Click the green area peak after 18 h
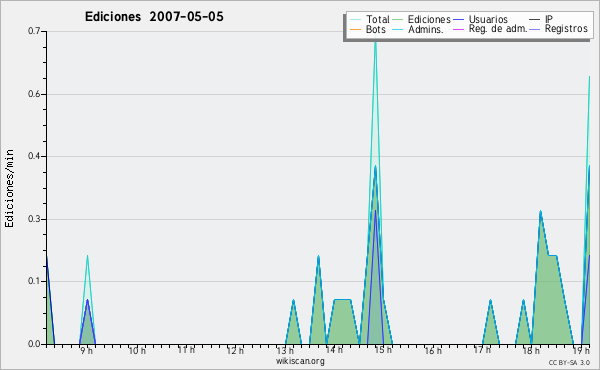This screenshot has width=600, height=370. click(540, 212)
